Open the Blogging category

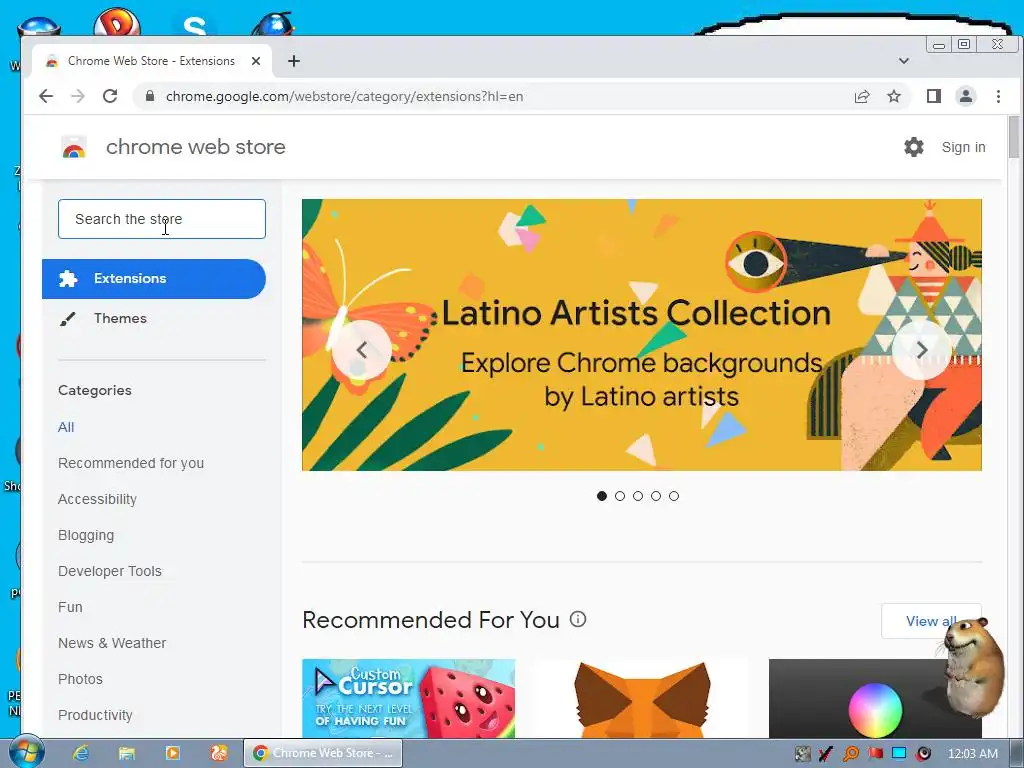pyautogui.click(x=86, y=535)
